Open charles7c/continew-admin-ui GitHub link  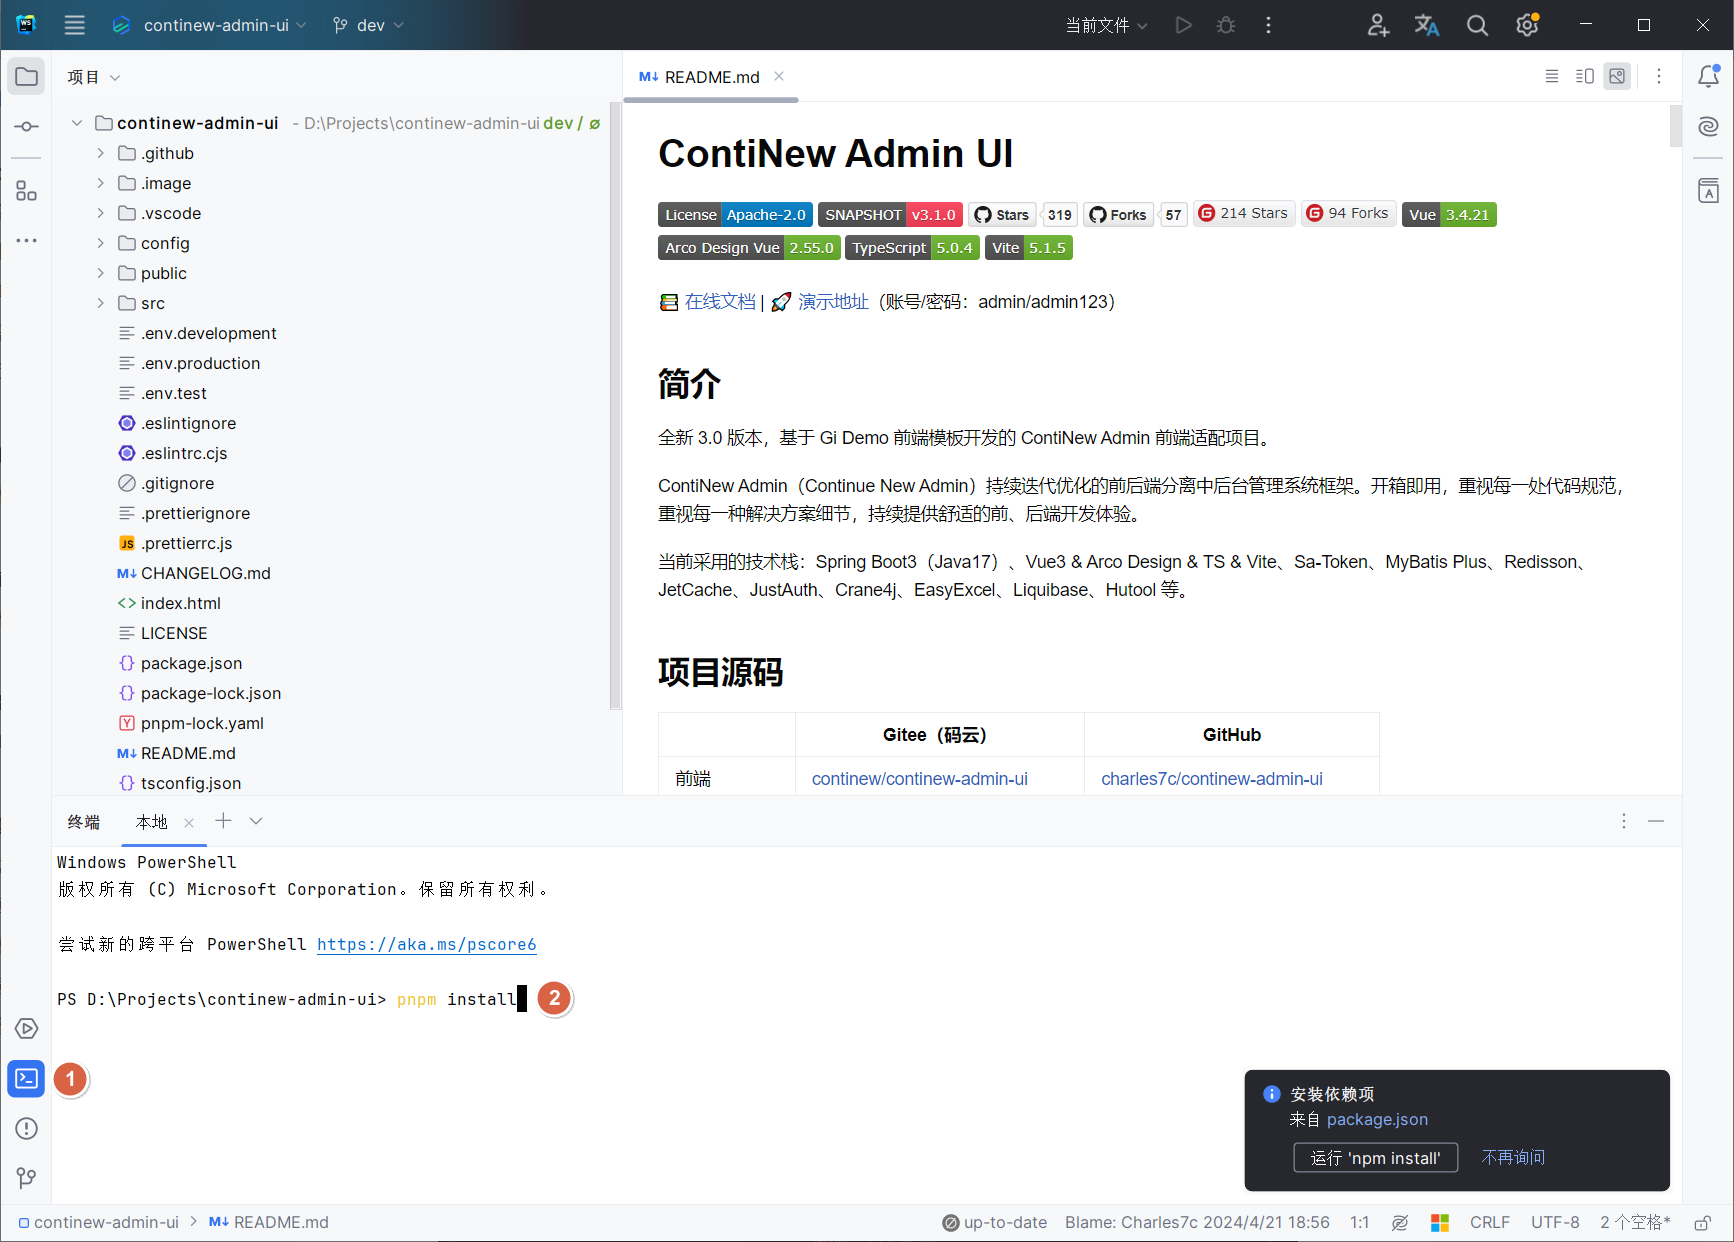click(1211, 779)
